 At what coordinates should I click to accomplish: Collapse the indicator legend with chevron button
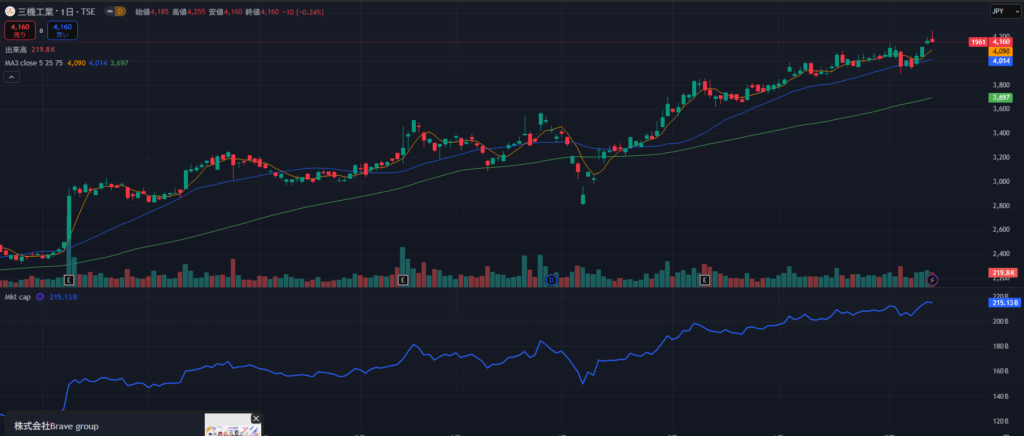click(12, 77)
